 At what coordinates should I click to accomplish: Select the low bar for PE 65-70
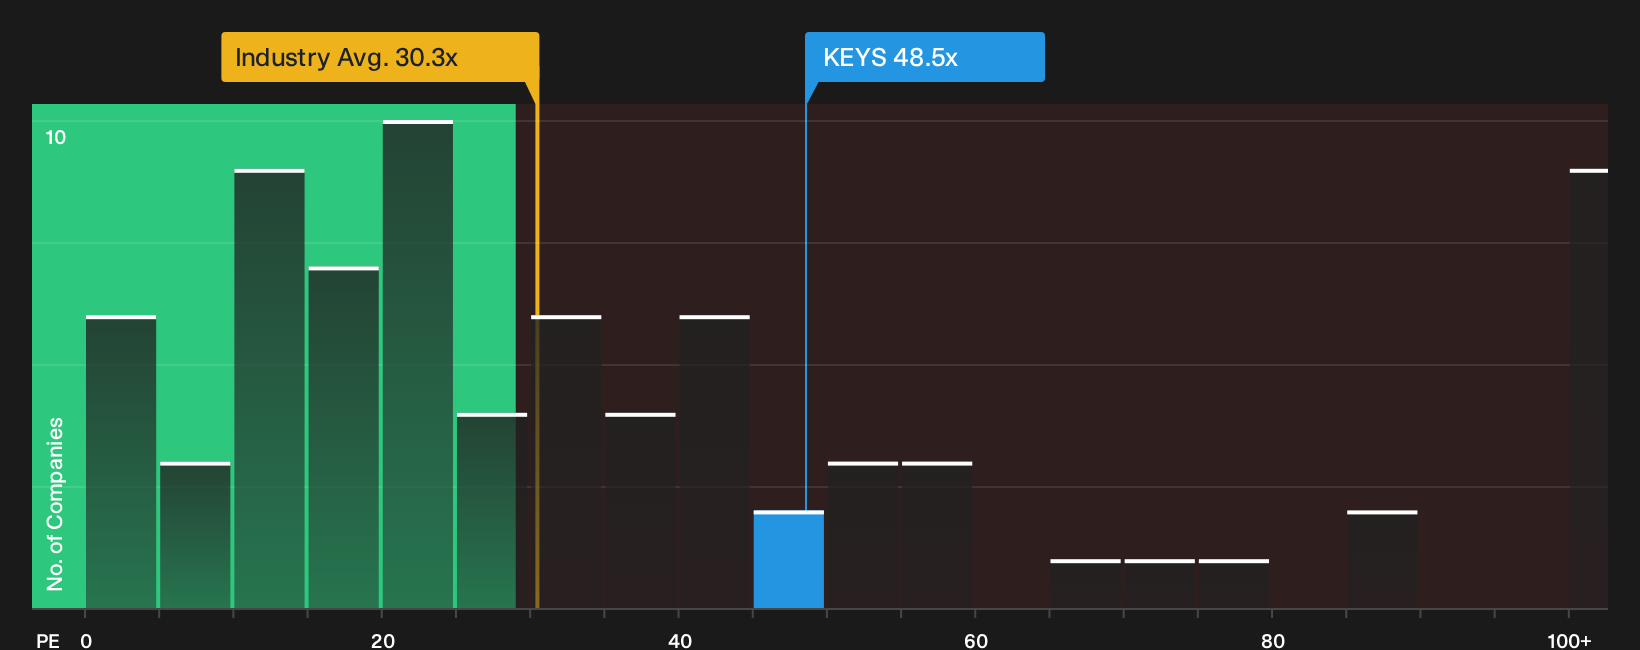point(1085,584)
